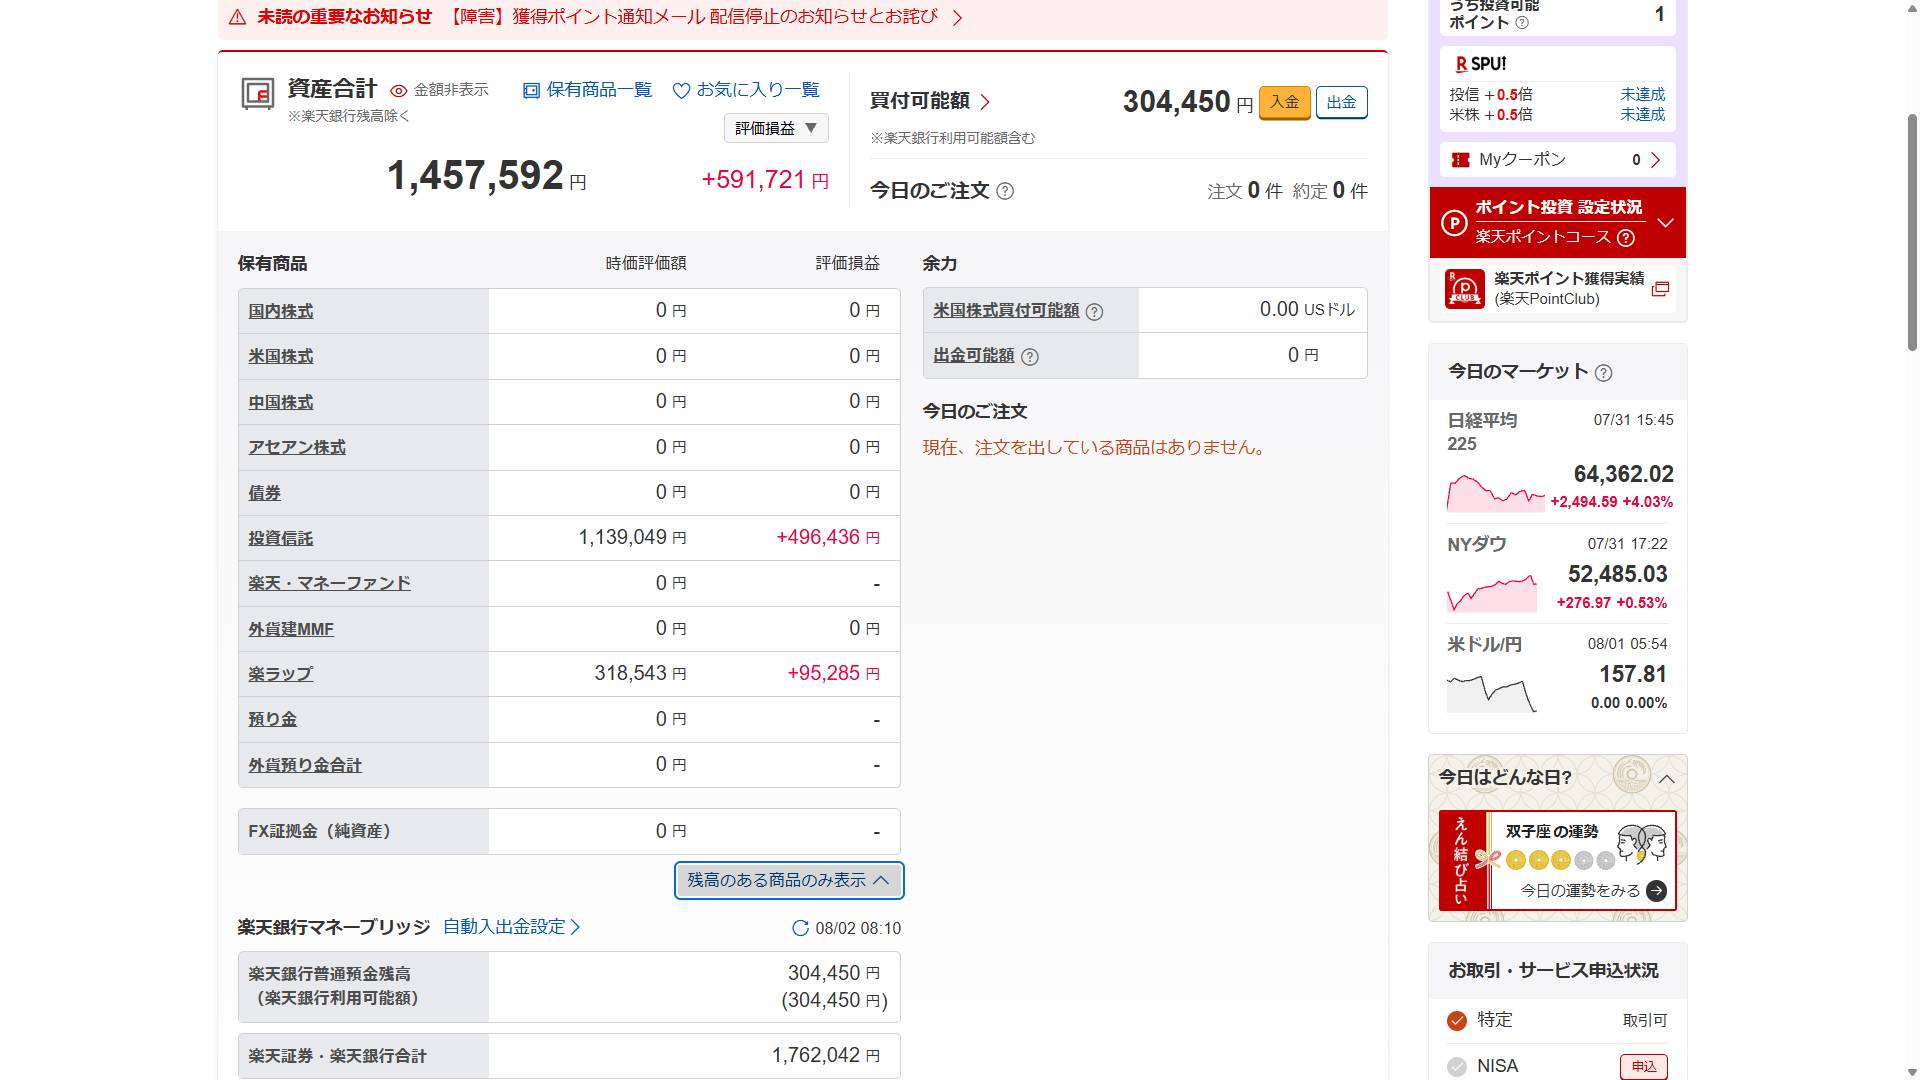1920x1080 pixels.
Task: Click the 未達成 status for 米株 +0.5倍
Action: pyautogui.click(x=1643, y=115)
